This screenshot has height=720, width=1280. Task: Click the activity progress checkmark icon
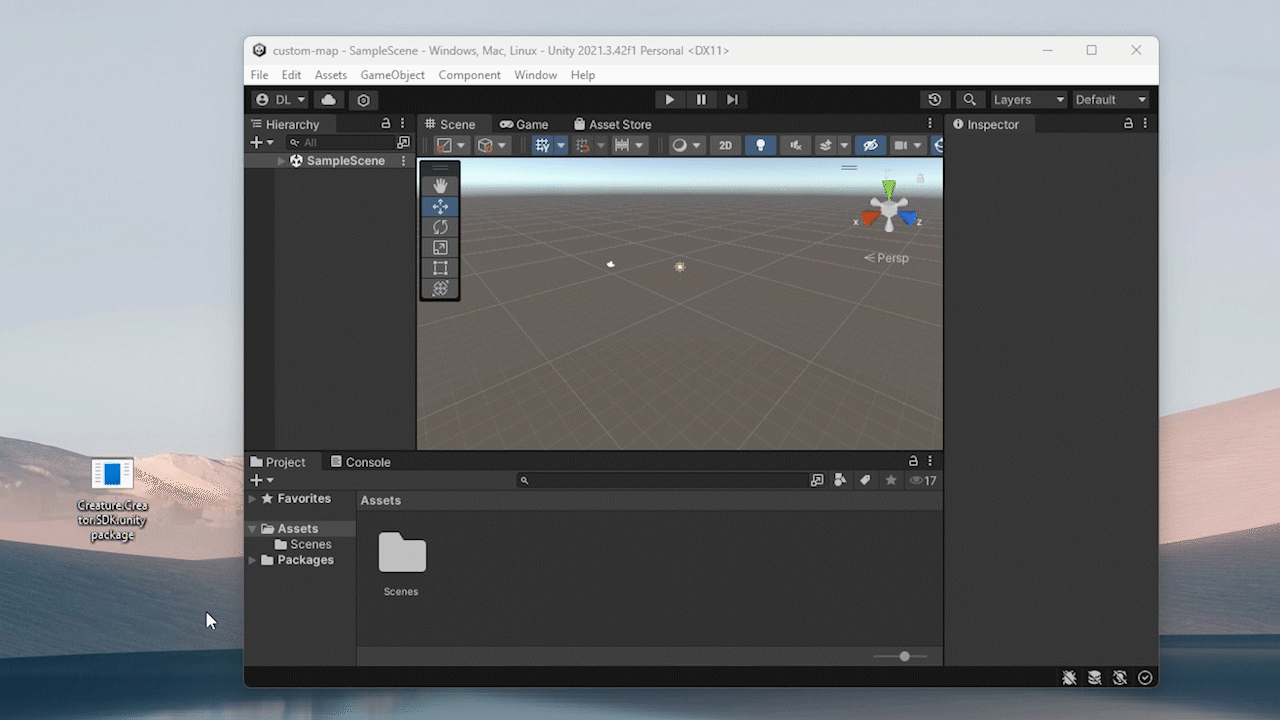click(1146, 678)
